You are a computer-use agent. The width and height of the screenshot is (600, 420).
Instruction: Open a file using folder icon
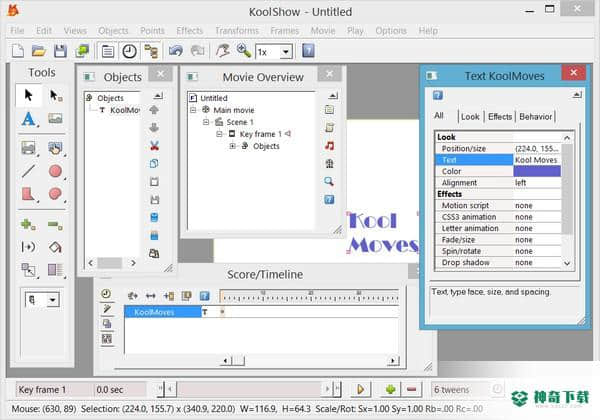tap(39, 51)
